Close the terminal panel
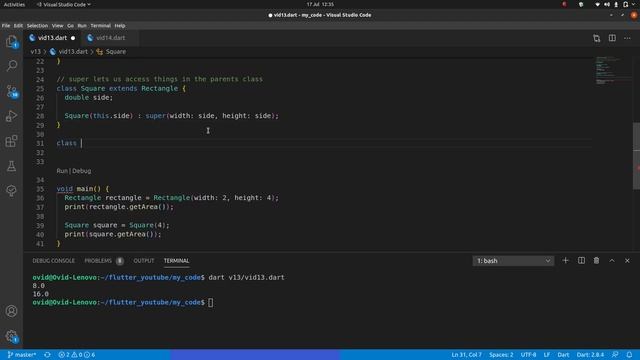640x360 pixels. coord(627,260)
